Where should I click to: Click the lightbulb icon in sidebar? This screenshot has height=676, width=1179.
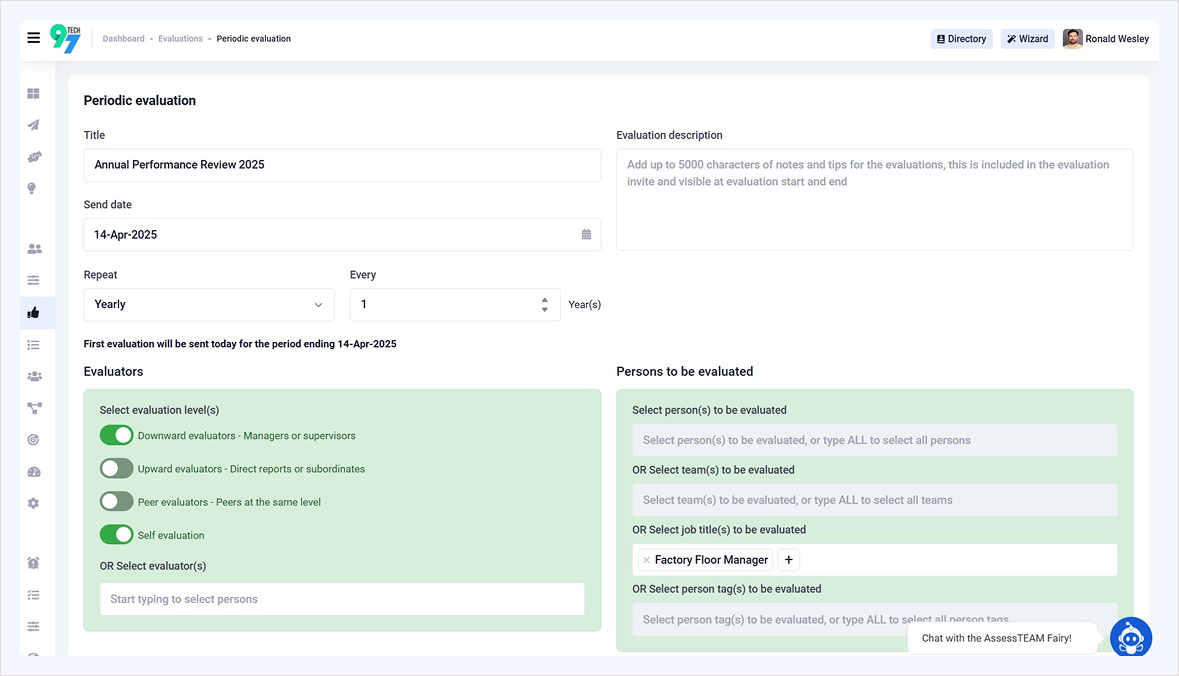coord(33,188)
